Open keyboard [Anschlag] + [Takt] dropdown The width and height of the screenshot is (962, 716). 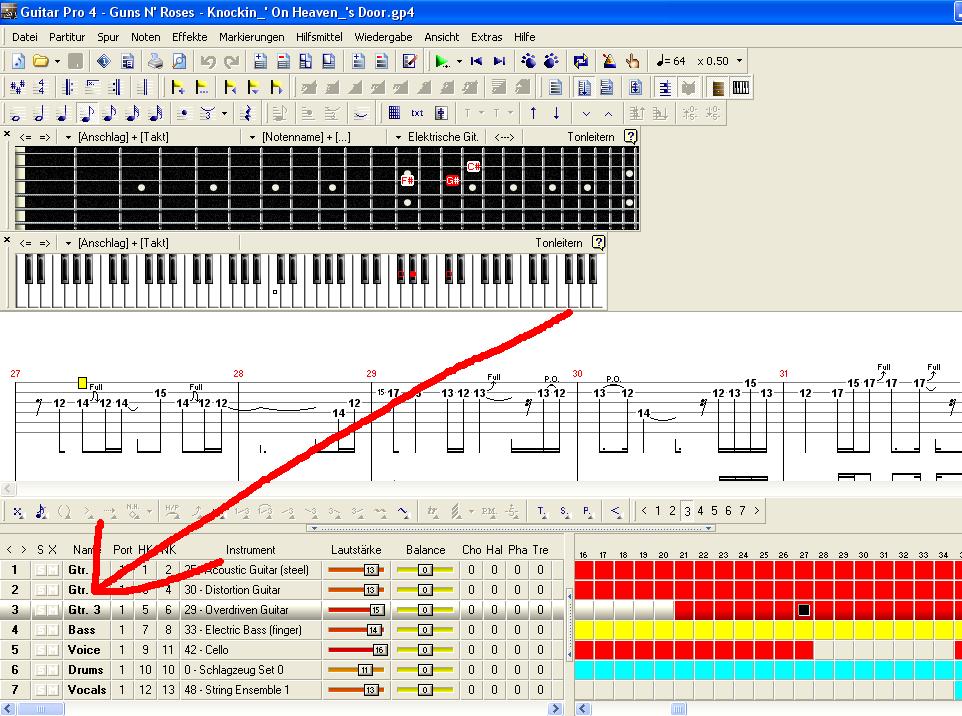pos(68,243)
